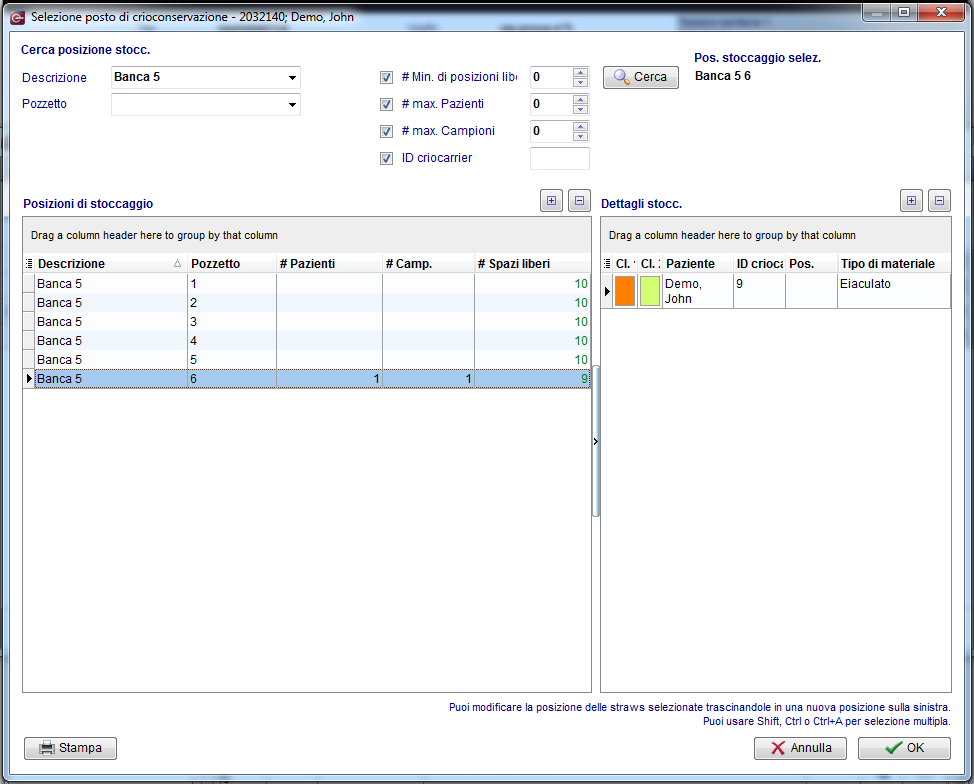This screenshot has height=784, width=974.
Task: Toggle the ID criocarrier checkbox
Action: click(x=386, y=158)
